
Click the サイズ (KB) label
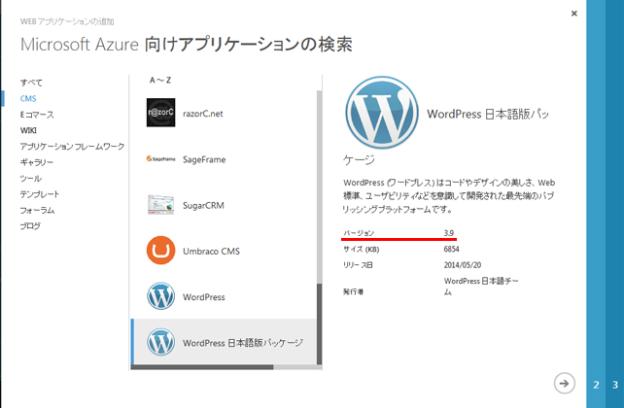tap(361, 249)
